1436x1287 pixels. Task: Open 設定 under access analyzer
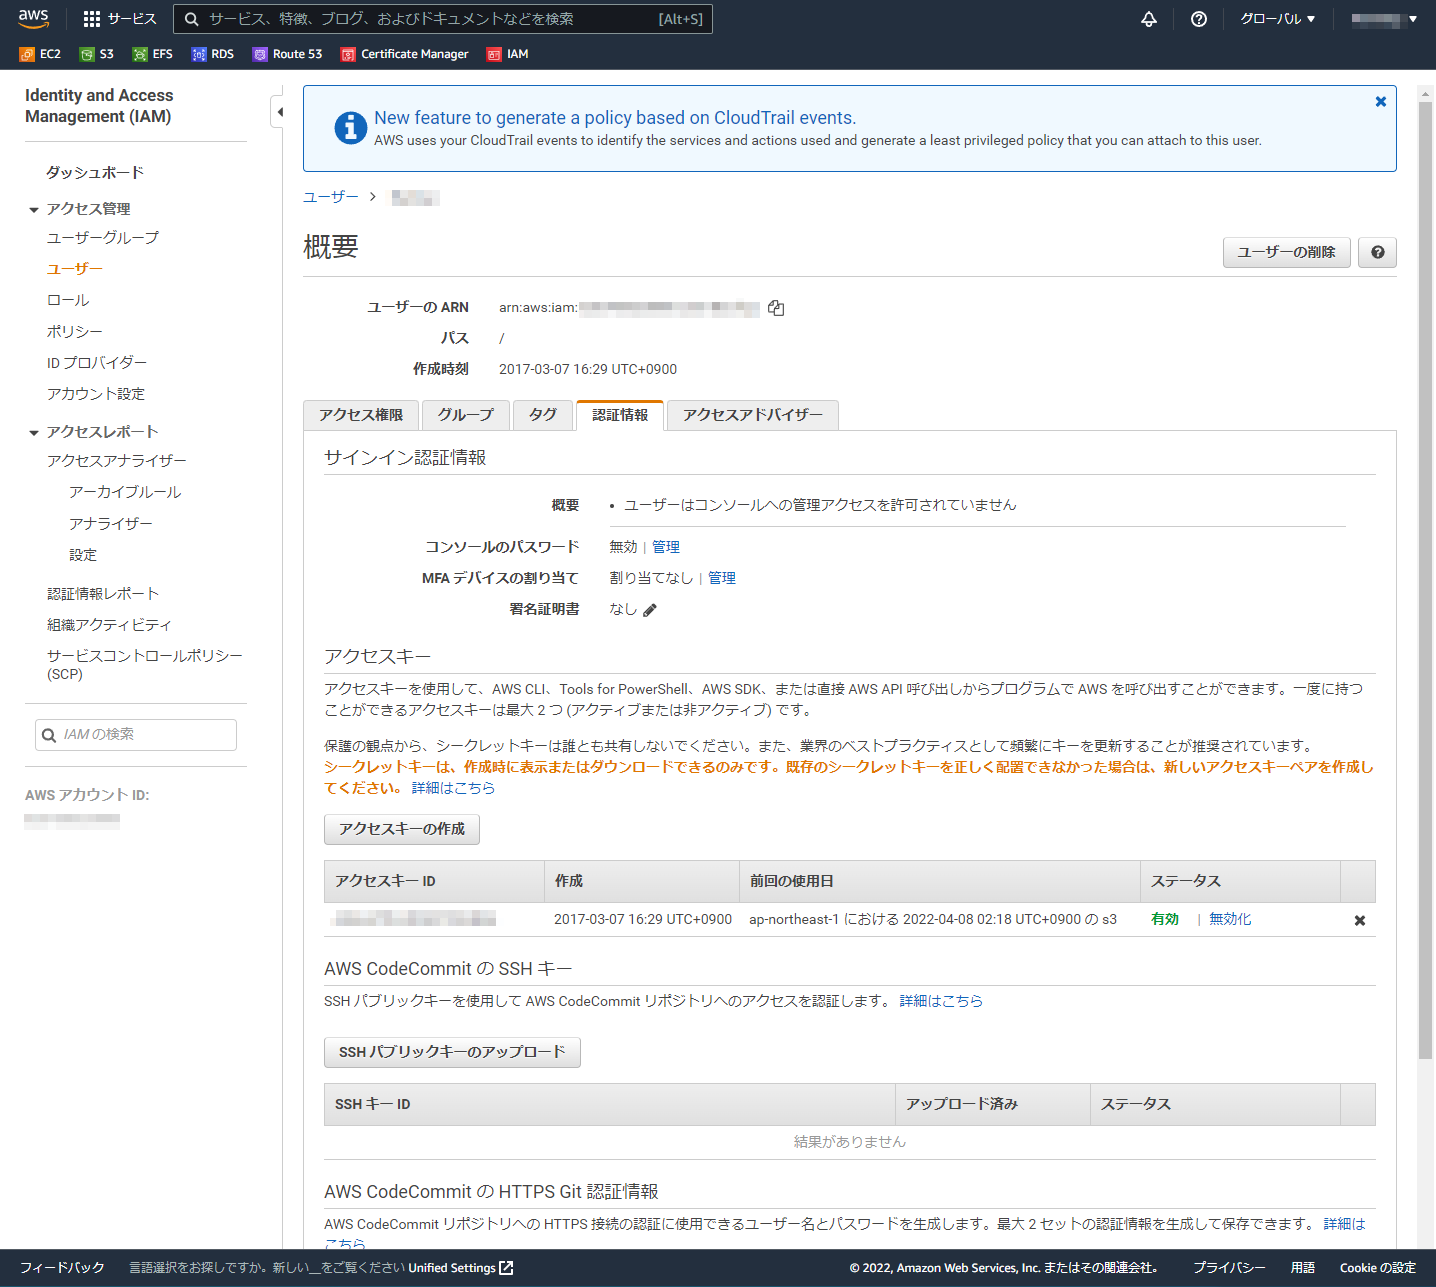[x=83, y=554]
